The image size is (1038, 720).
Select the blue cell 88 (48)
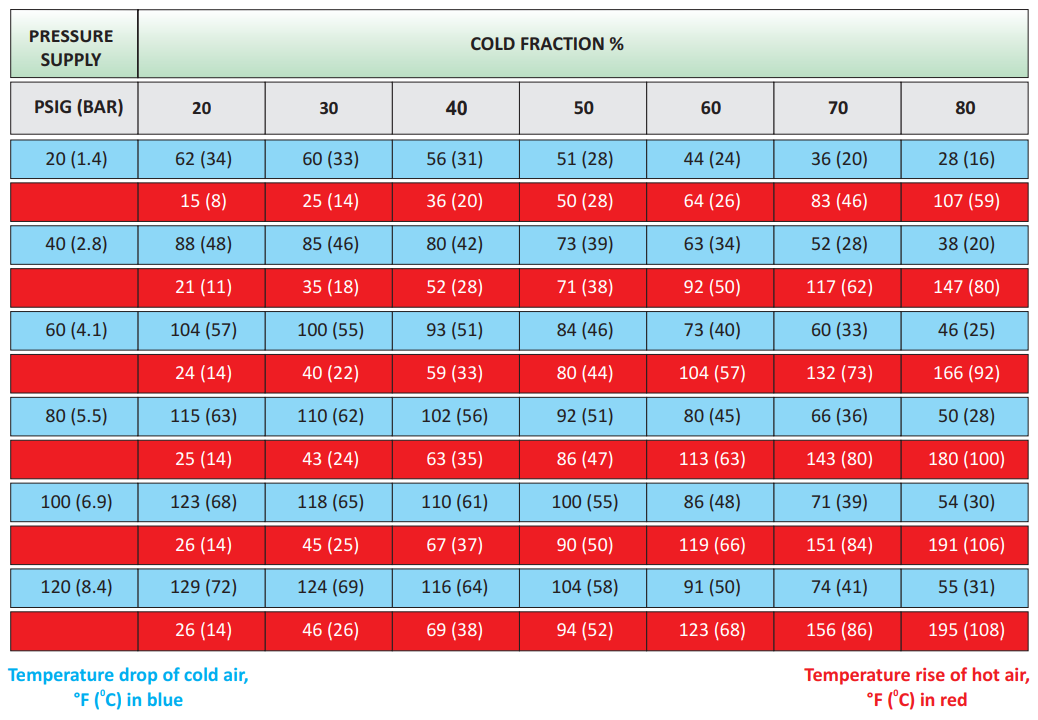(201, 244)
